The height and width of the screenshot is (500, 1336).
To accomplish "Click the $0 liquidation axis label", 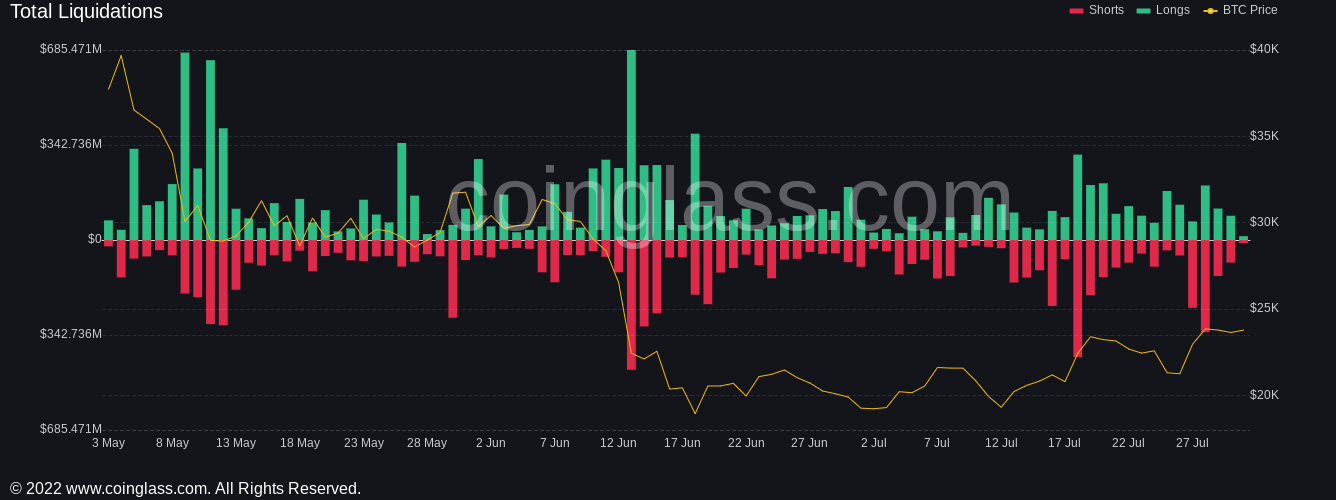I will click(x=94, y=239).
